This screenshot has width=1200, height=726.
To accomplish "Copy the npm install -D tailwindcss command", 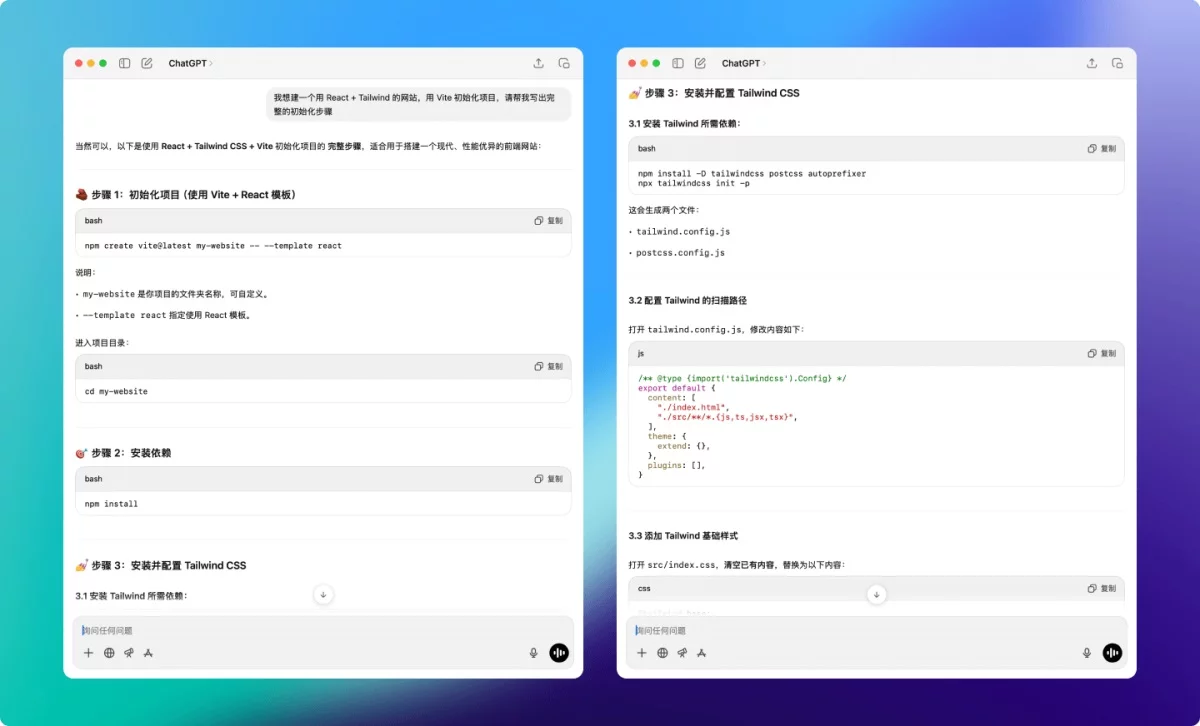I will pyautogui.click(x=1101, y=149).
